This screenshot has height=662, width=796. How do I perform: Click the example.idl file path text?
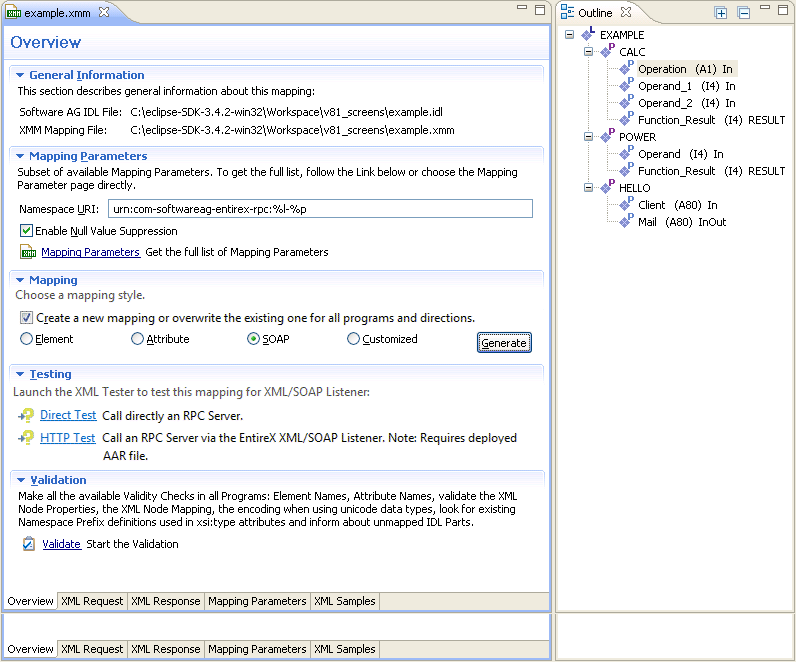286,112
